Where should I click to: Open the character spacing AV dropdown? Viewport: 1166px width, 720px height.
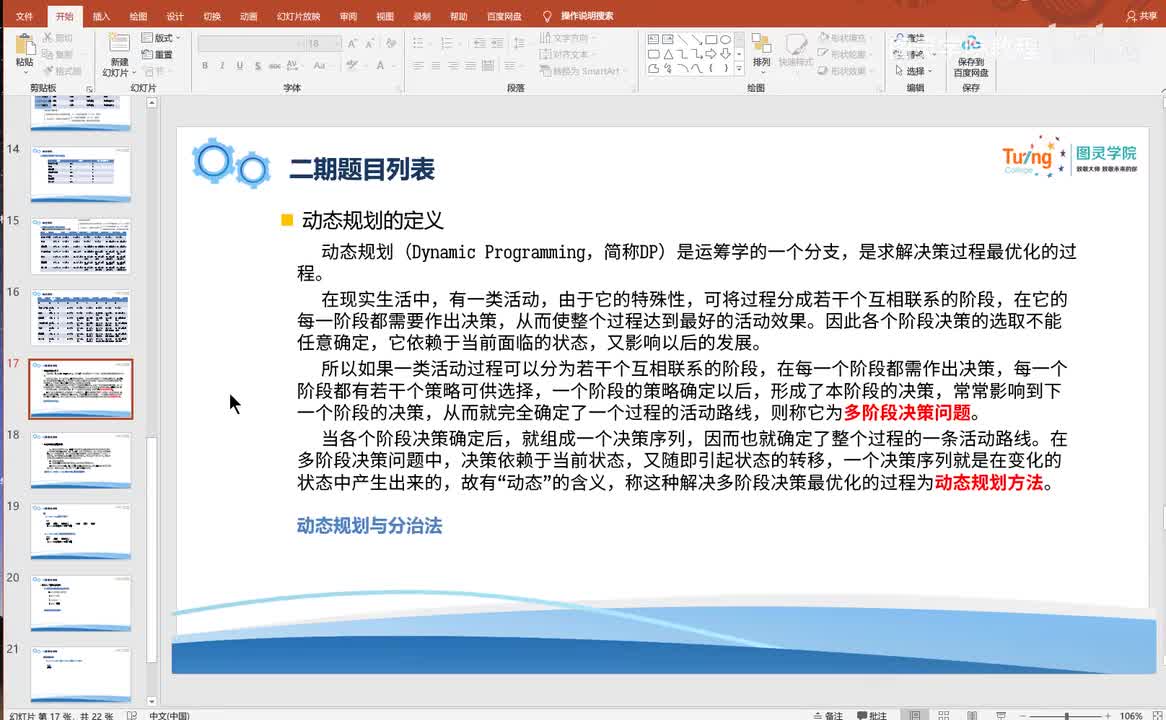point(294,65)
